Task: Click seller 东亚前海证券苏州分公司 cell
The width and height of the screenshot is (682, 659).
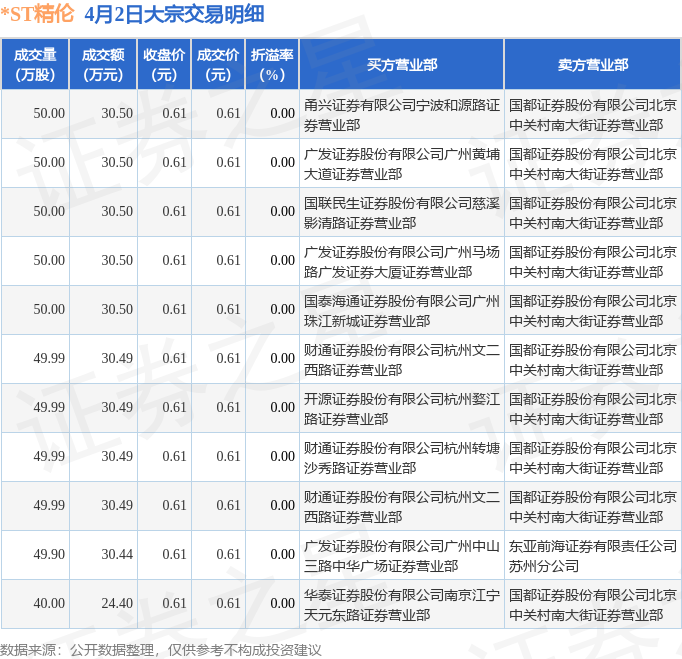Action: (592, 555)
